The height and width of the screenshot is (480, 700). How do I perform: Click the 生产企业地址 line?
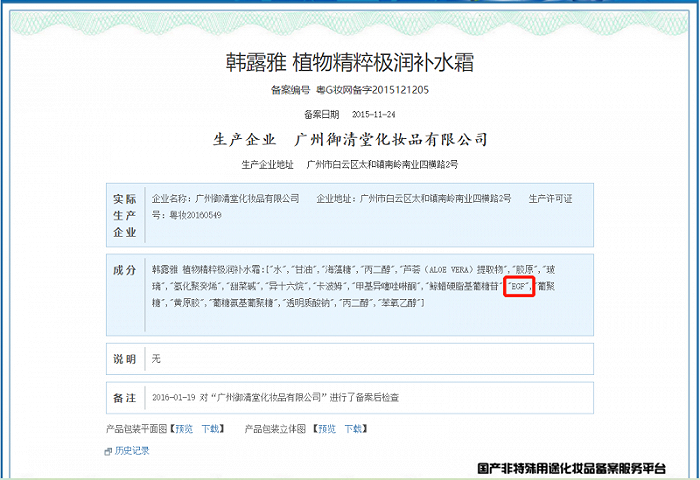tap(350, 164)
